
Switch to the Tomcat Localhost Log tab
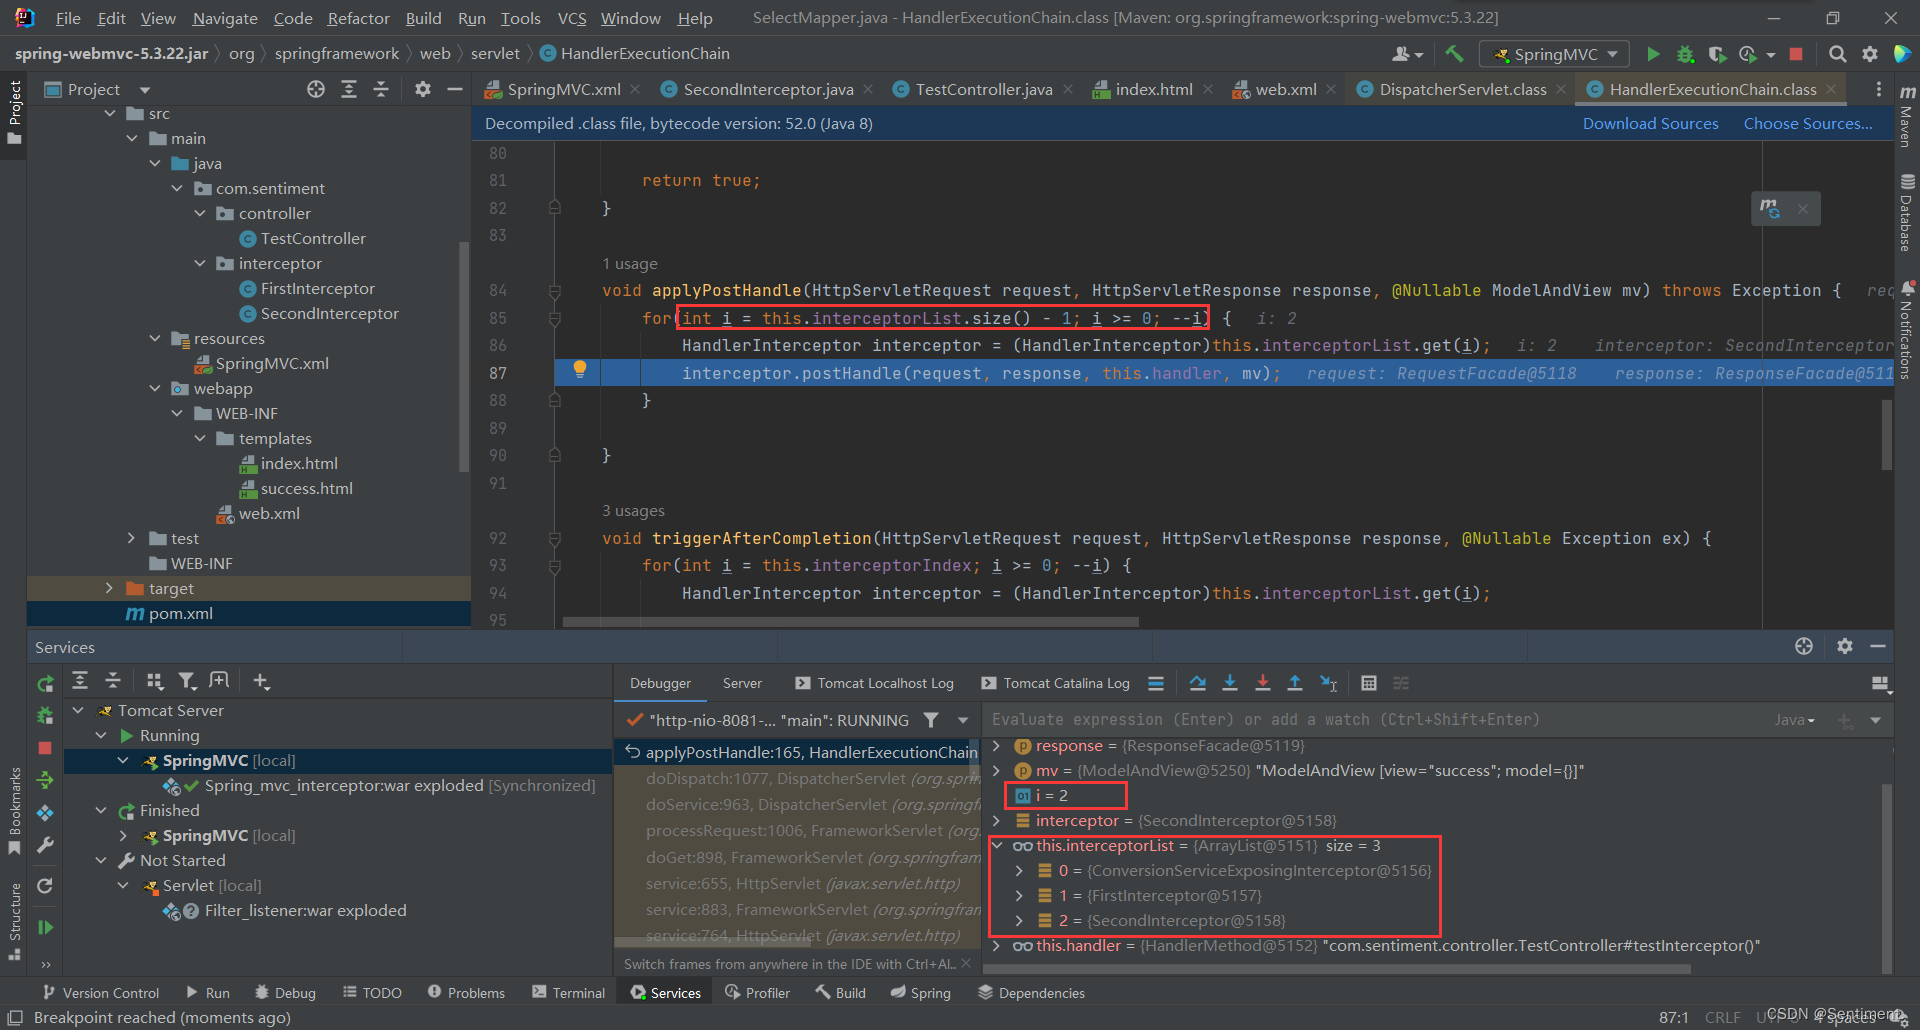tap(875, 683)
